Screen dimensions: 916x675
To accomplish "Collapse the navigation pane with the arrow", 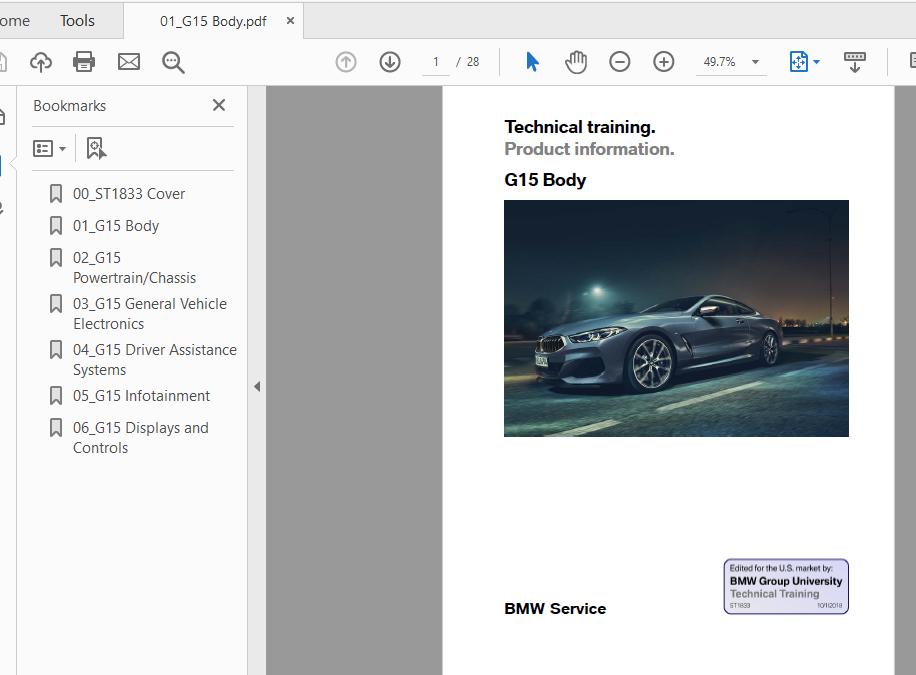I will point(257,386).
